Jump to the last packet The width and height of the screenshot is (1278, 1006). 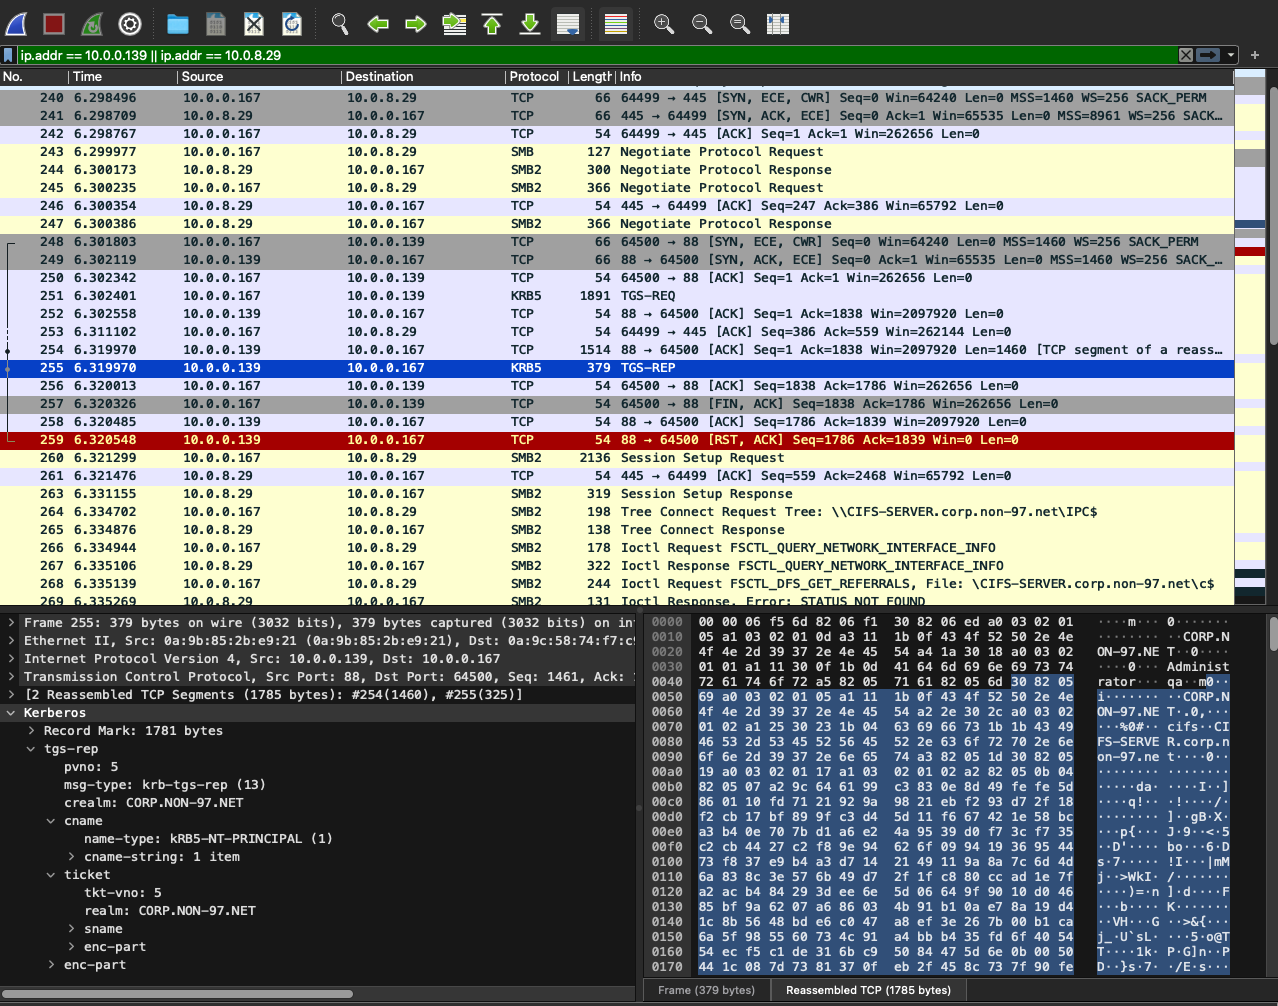[x=530, y=23]
